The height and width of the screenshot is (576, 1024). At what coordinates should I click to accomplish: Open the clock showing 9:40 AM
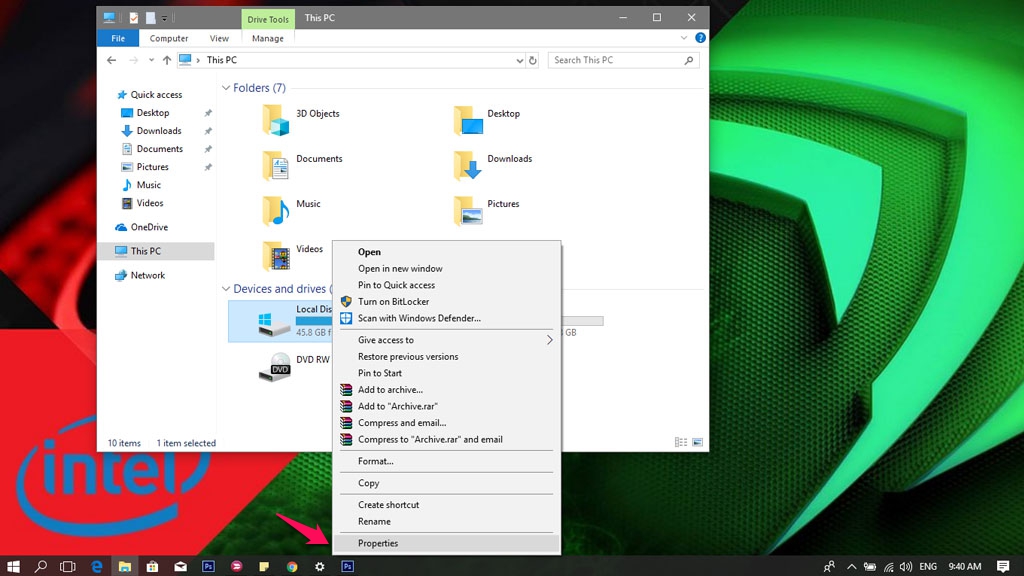coord(965,566)
